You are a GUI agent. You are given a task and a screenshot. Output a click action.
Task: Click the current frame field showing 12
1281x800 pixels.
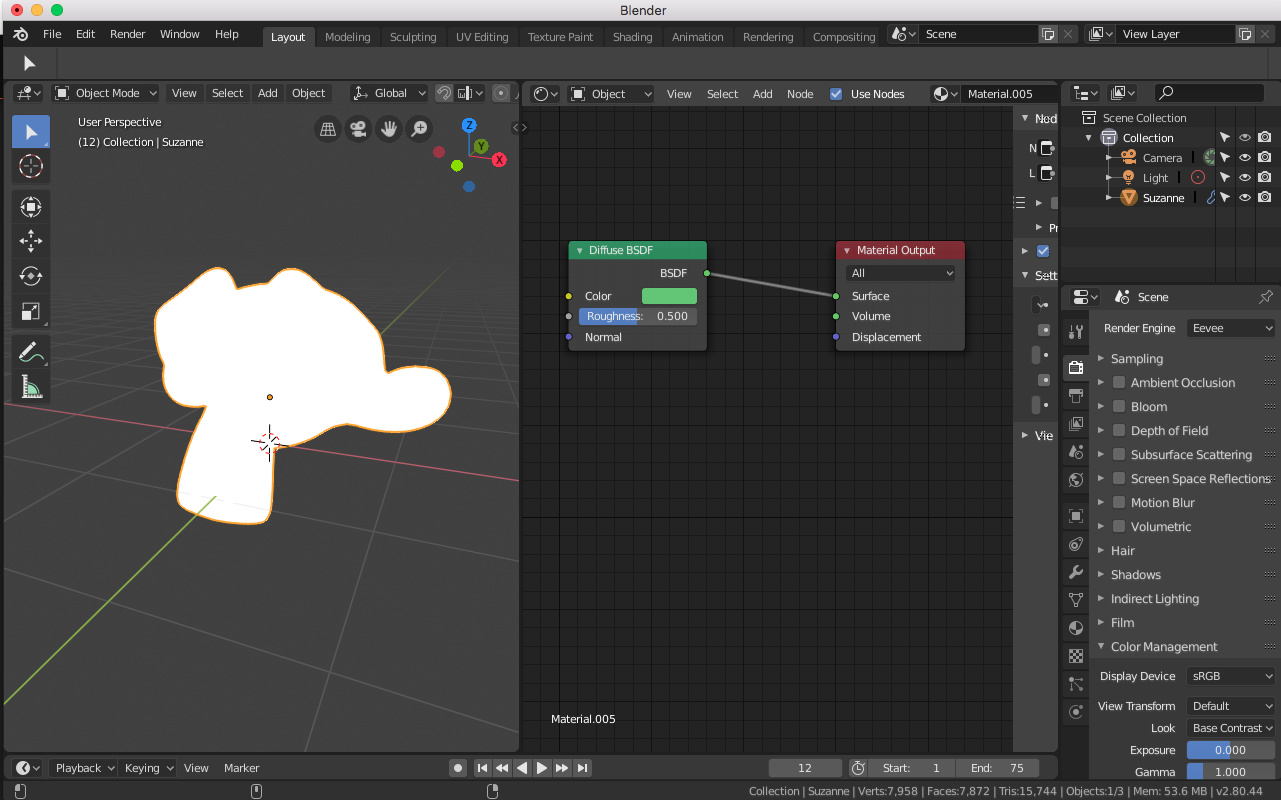coord(804,768)
